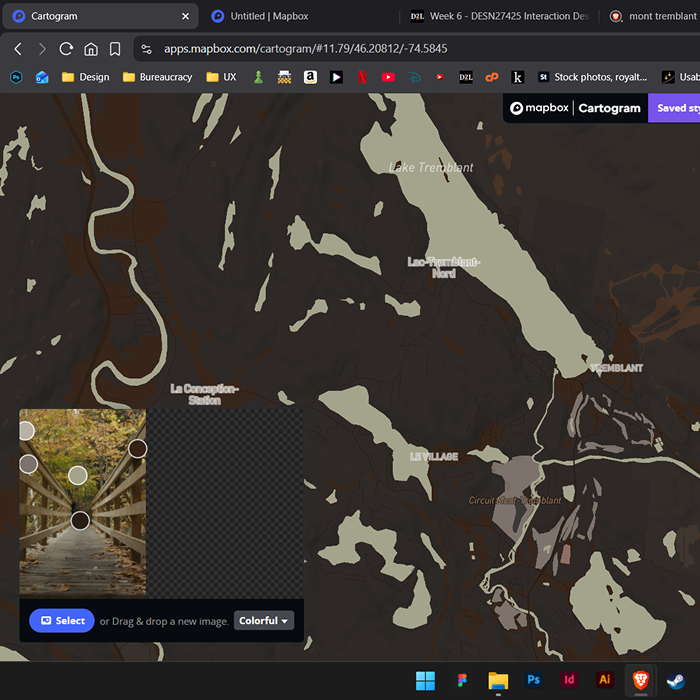Click the Lac-Tremblant-Nord map label

(444, 267)
